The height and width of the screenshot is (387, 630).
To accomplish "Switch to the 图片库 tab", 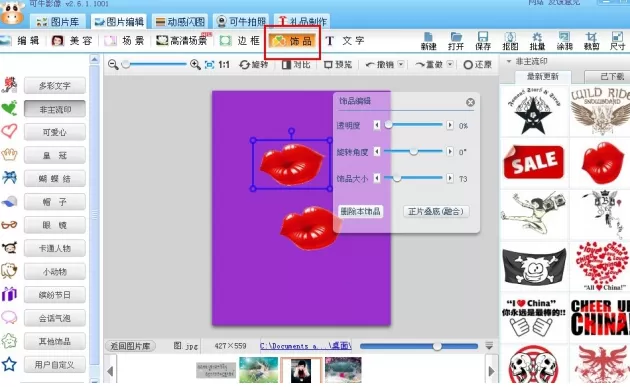I will point(58,22).
